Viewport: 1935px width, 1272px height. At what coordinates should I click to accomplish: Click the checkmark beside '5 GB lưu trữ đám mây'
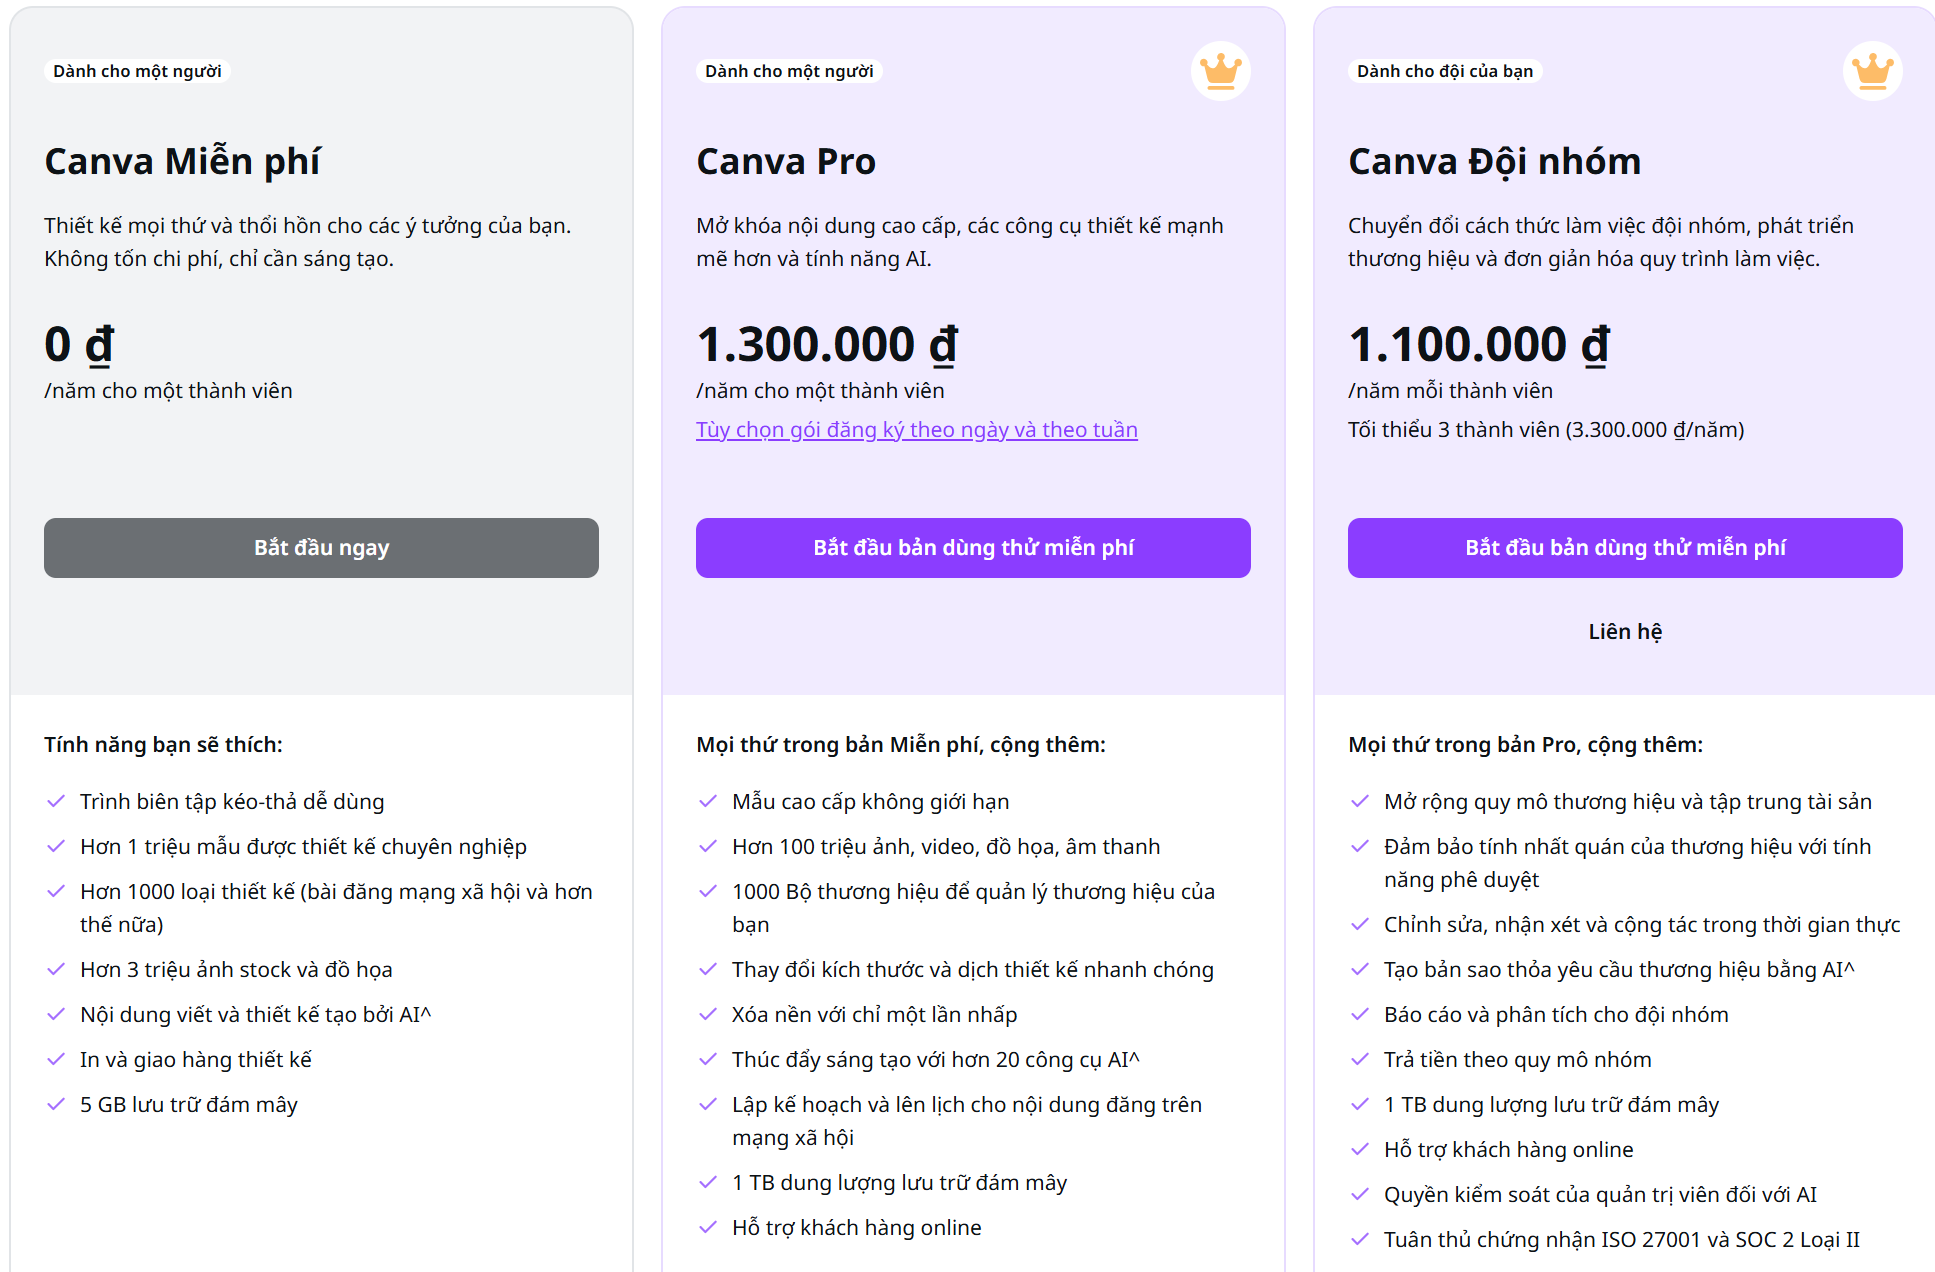click(55, 1104)
